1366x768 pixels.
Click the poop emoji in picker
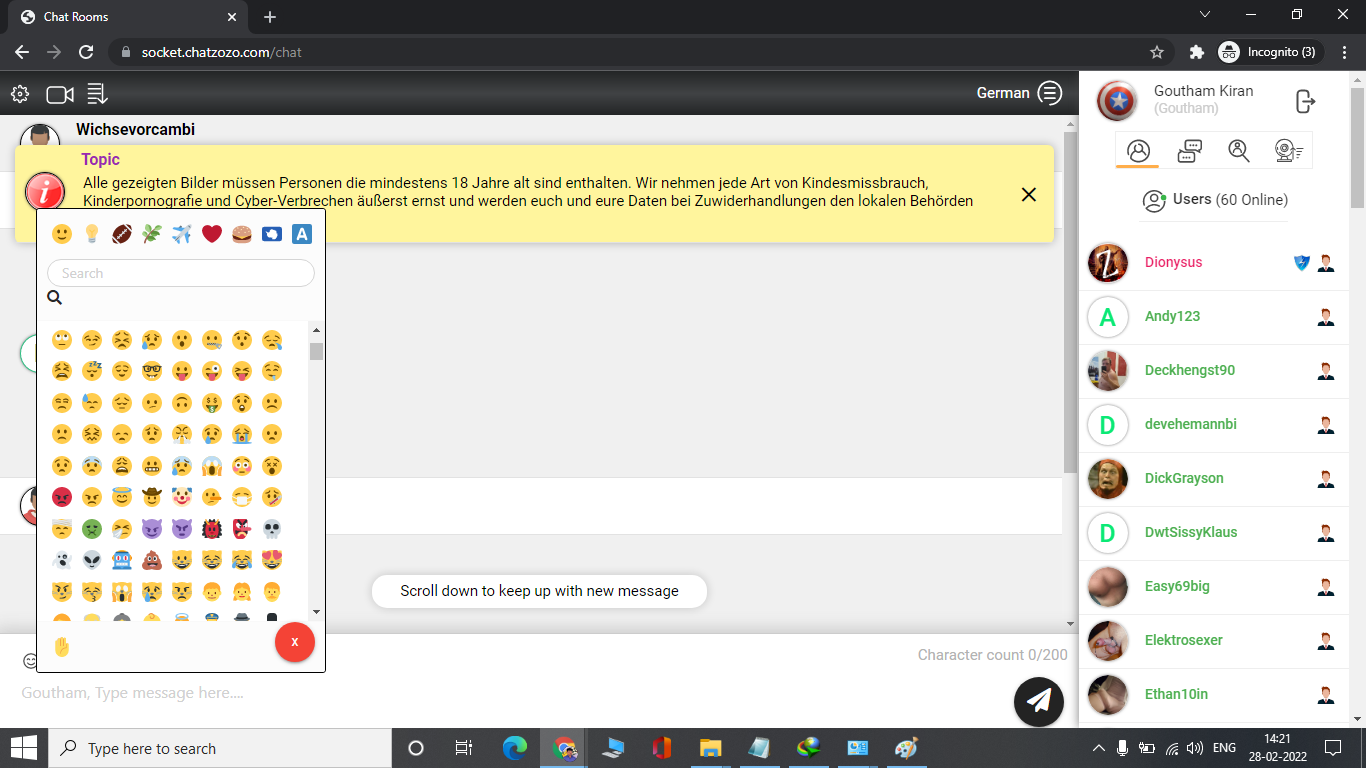tap(152, 559)
